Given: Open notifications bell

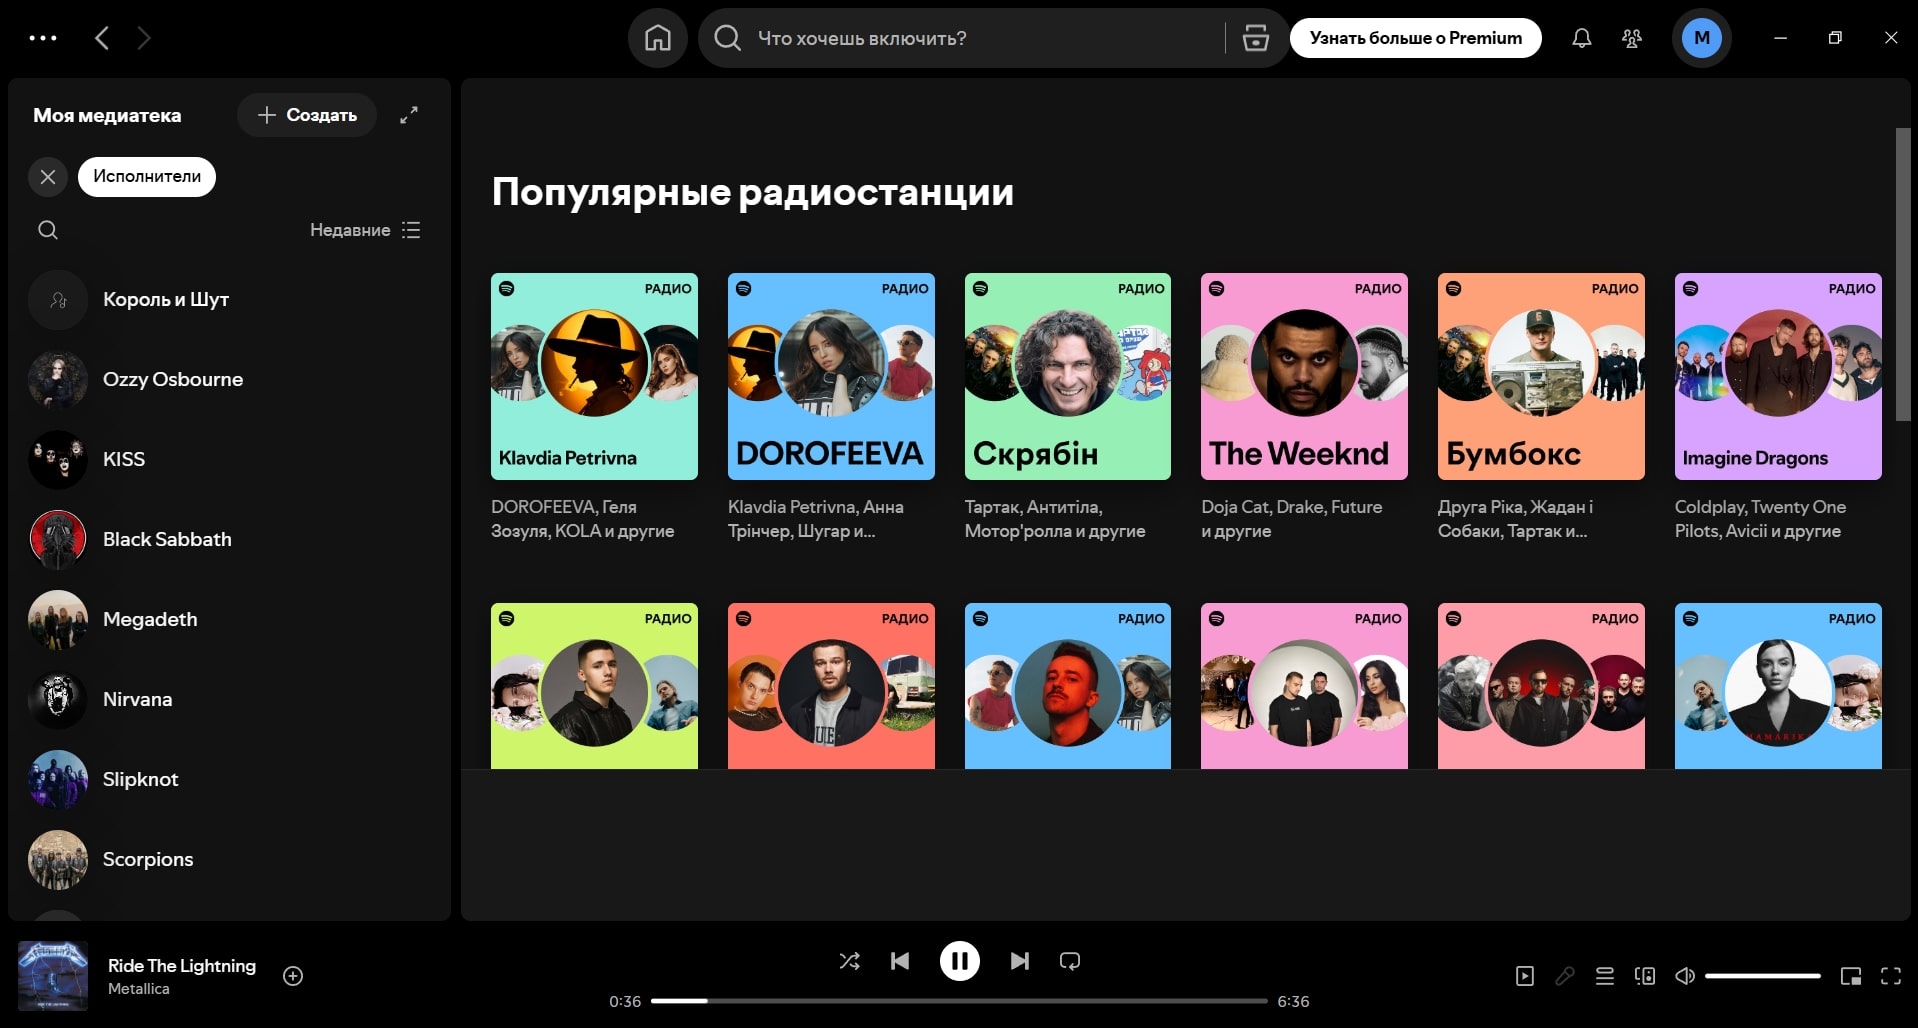Looking at the screenshot, I should (1581, 38).
